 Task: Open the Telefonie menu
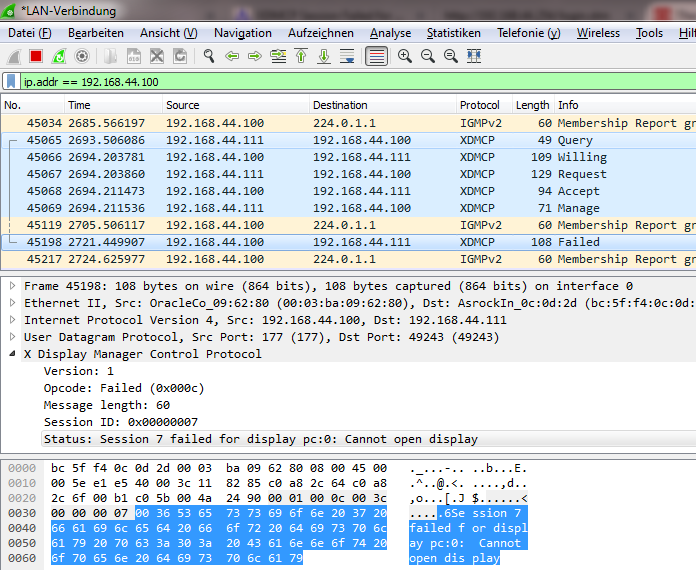coord(529,33)
